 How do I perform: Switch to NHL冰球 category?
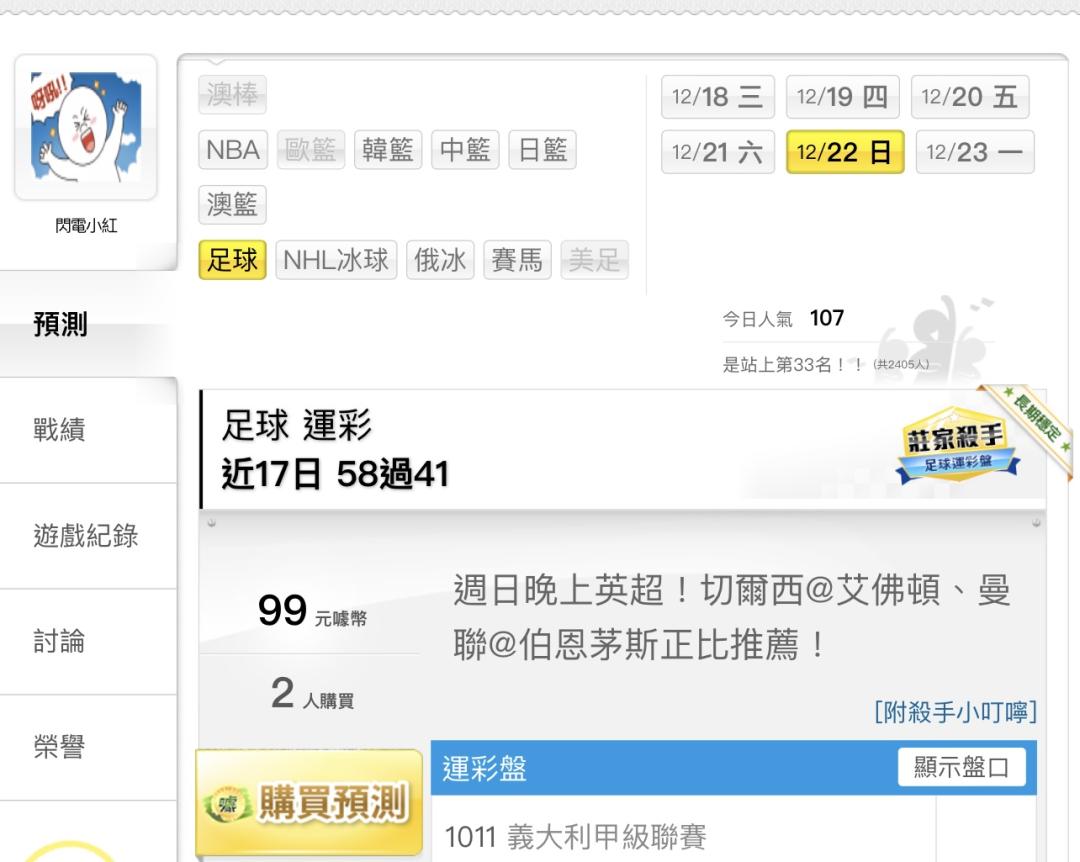(x=336, y=260)
